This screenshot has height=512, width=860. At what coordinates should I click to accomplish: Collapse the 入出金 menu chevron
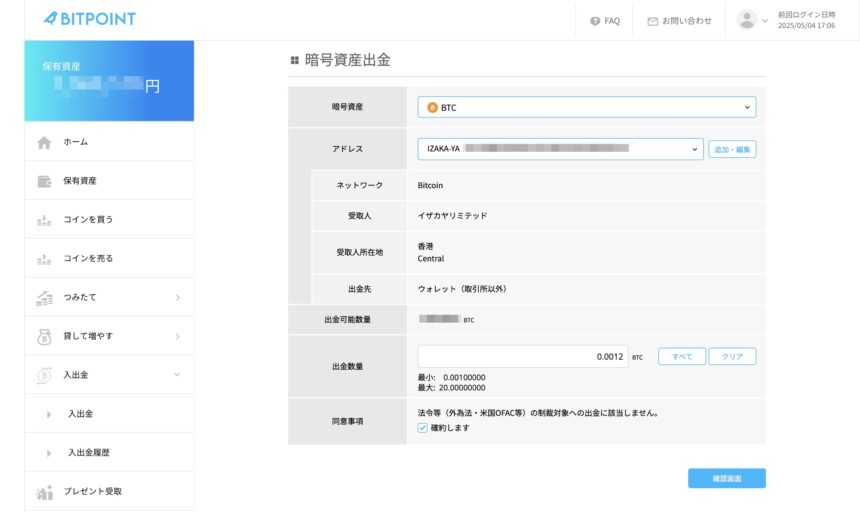click(x=177, y=375)
